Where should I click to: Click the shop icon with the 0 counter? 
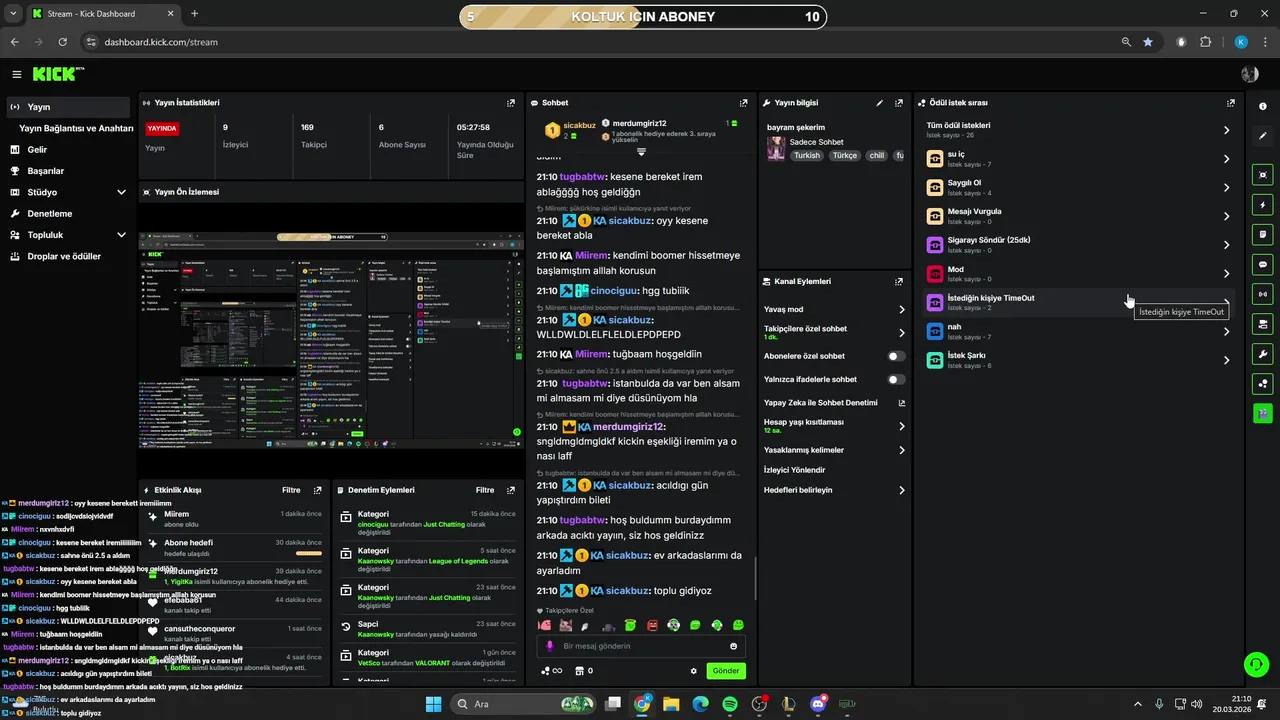coord(582,671)
